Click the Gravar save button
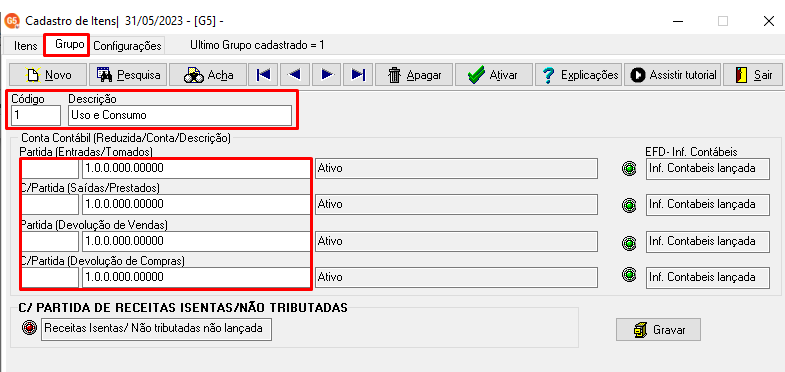 pos(658,329)
